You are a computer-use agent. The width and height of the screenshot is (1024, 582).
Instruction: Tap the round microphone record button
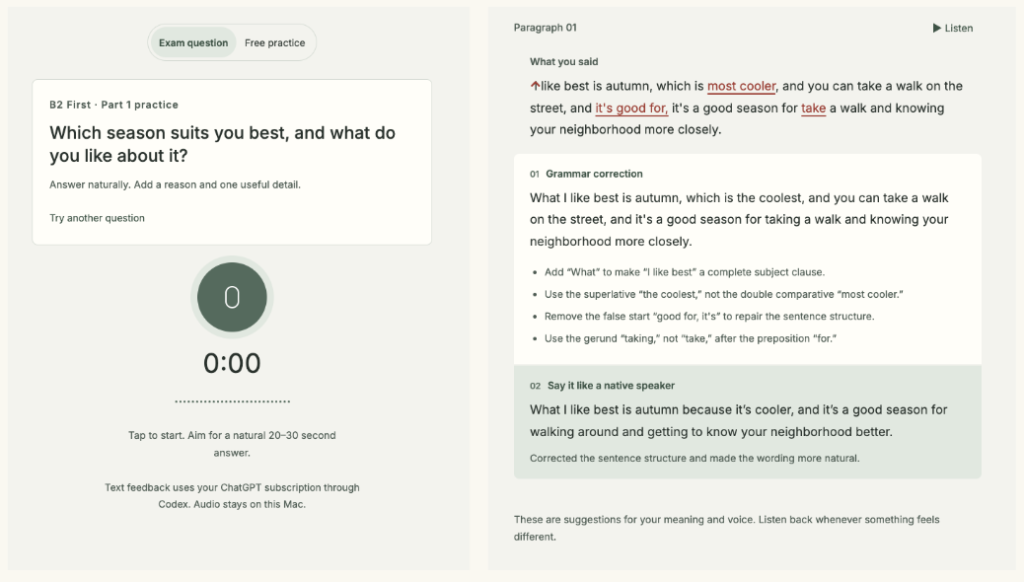[232, 297]
